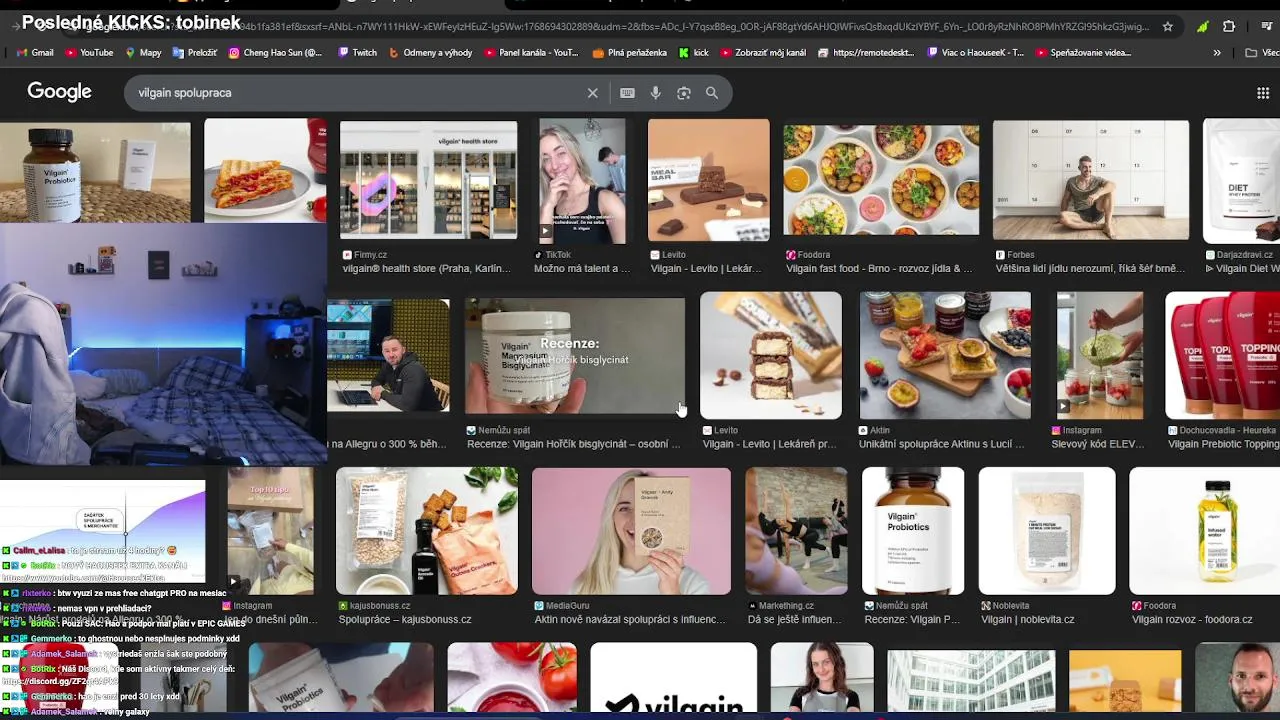Open 'Možno má talent a ...' TikTok link

click(x=582, y=269)
